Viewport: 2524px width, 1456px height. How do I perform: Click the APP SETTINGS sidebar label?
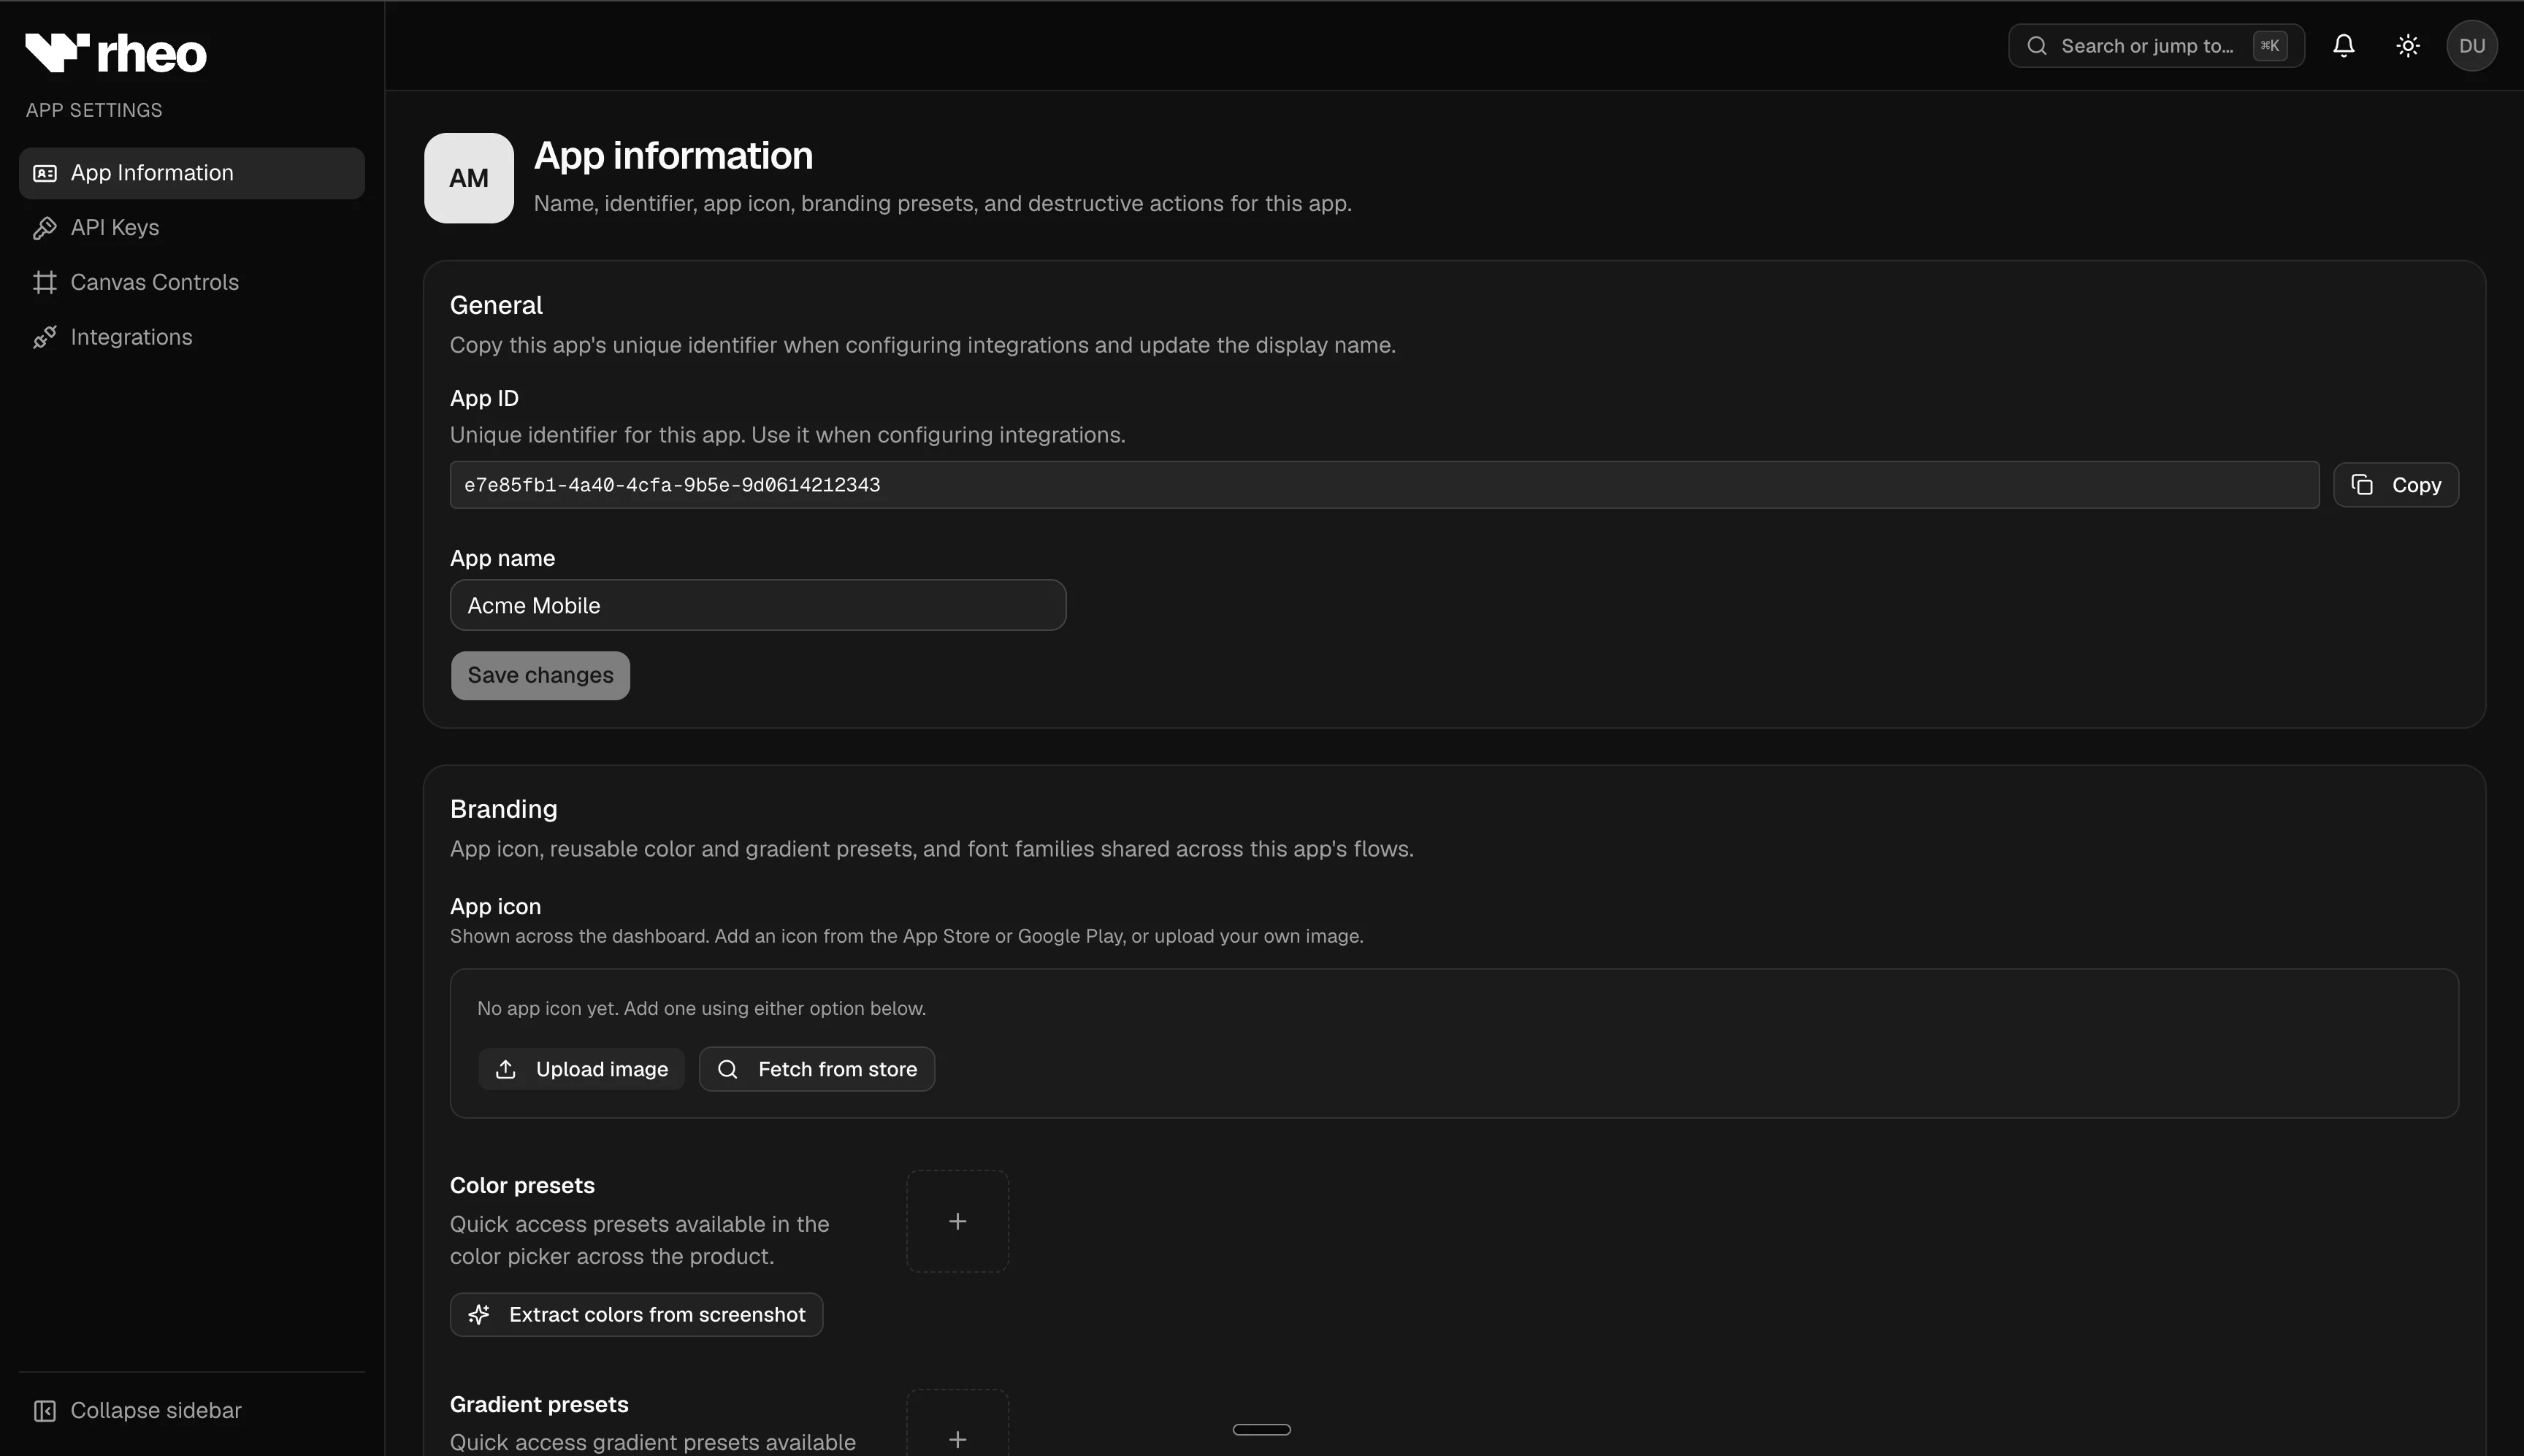pos(94,110)
